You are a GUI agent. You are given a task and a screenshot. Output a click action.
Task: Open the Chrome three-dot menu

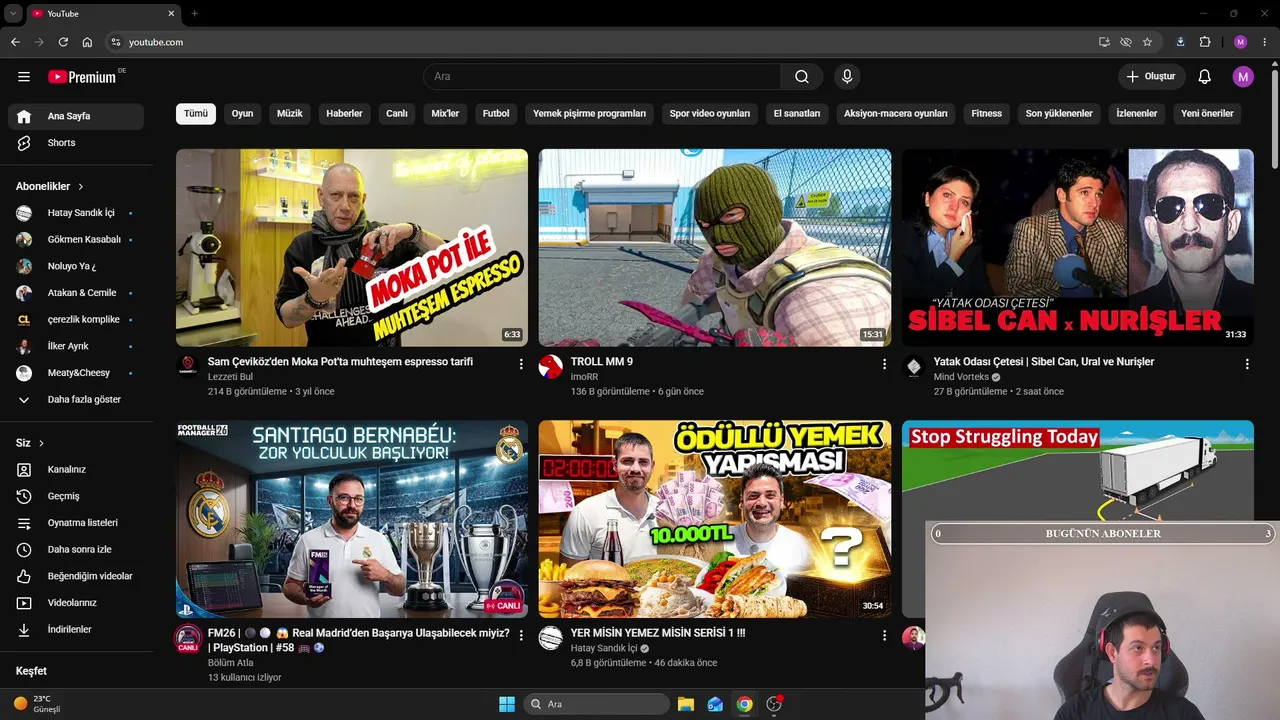pos(1263,42)
